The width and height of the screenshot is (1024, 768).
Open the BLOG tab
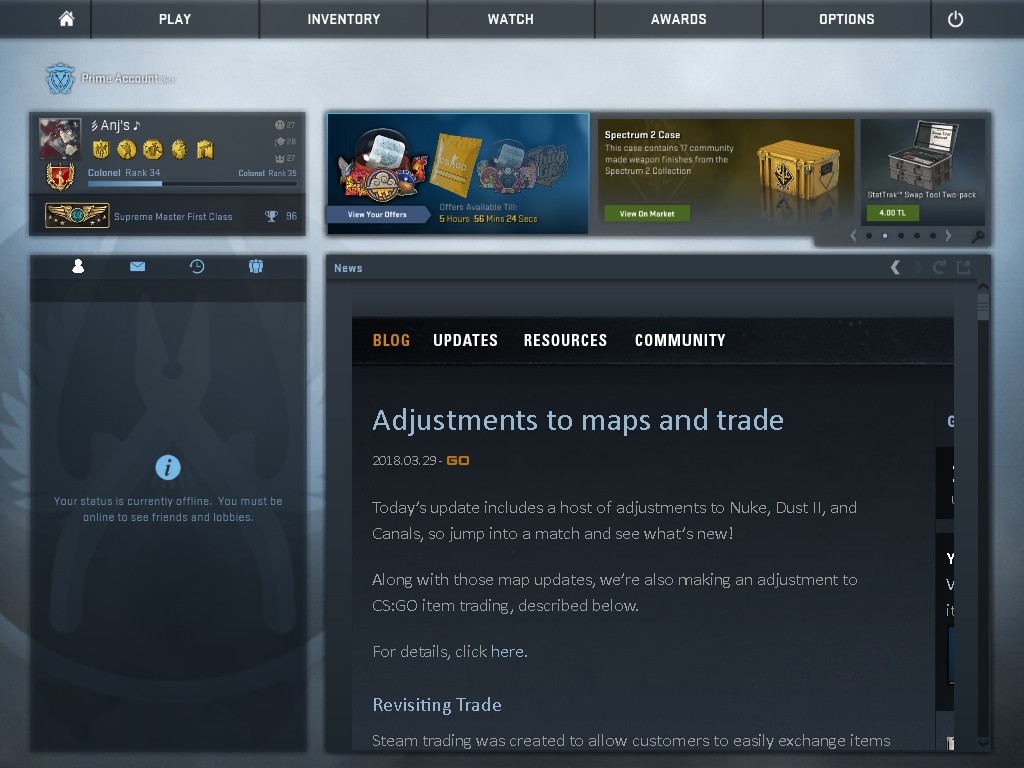point(391,340)
